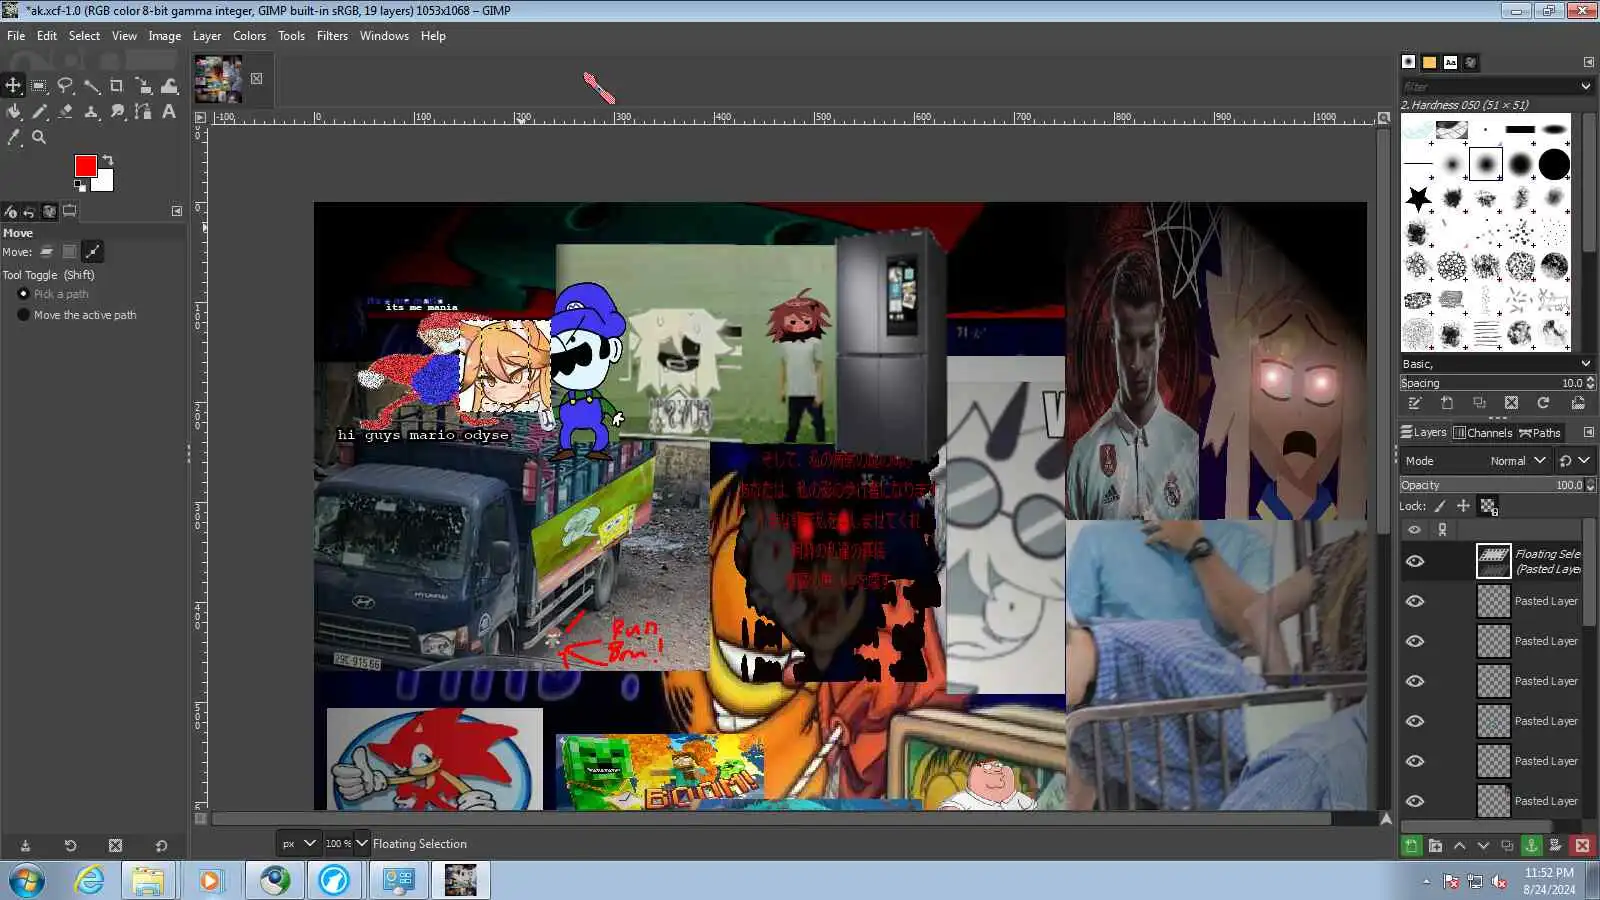Hide the Floating Selection layer
The image size is (1600, 900).
pos(1415,561)
